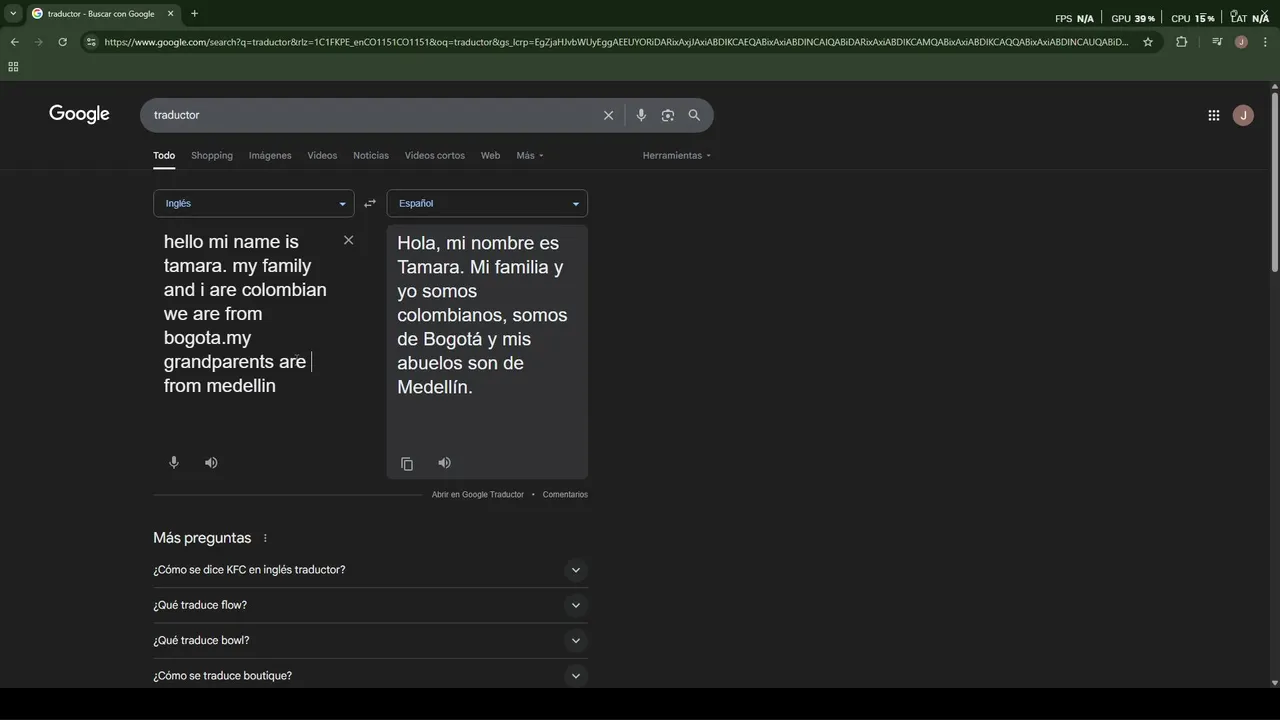Expand '¿Qué traduce flow?' question
This screenshot has height=720, width=1280.
coord(370,605)
